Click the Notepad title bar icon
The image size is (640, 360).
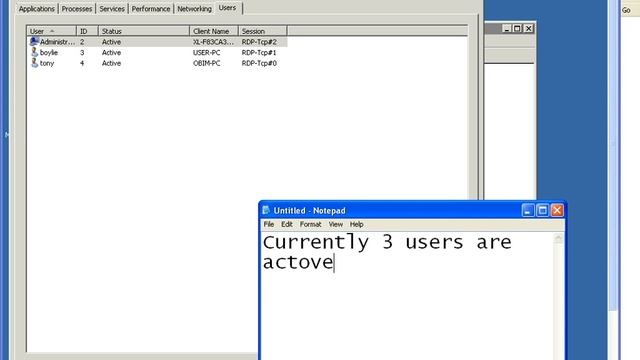(266, 210)
